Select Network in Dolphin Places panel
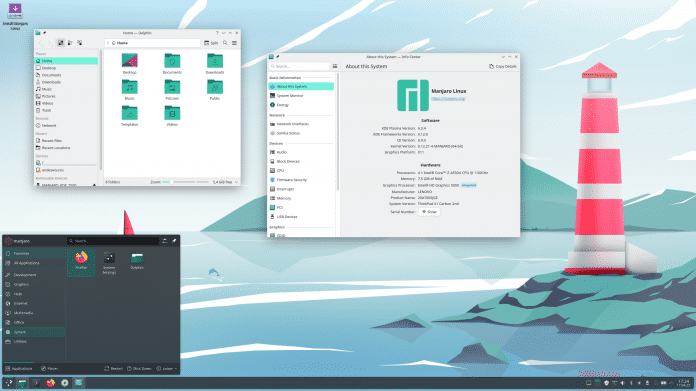The height and width of the screenshot is (391, 696). (x=66, y=126)
